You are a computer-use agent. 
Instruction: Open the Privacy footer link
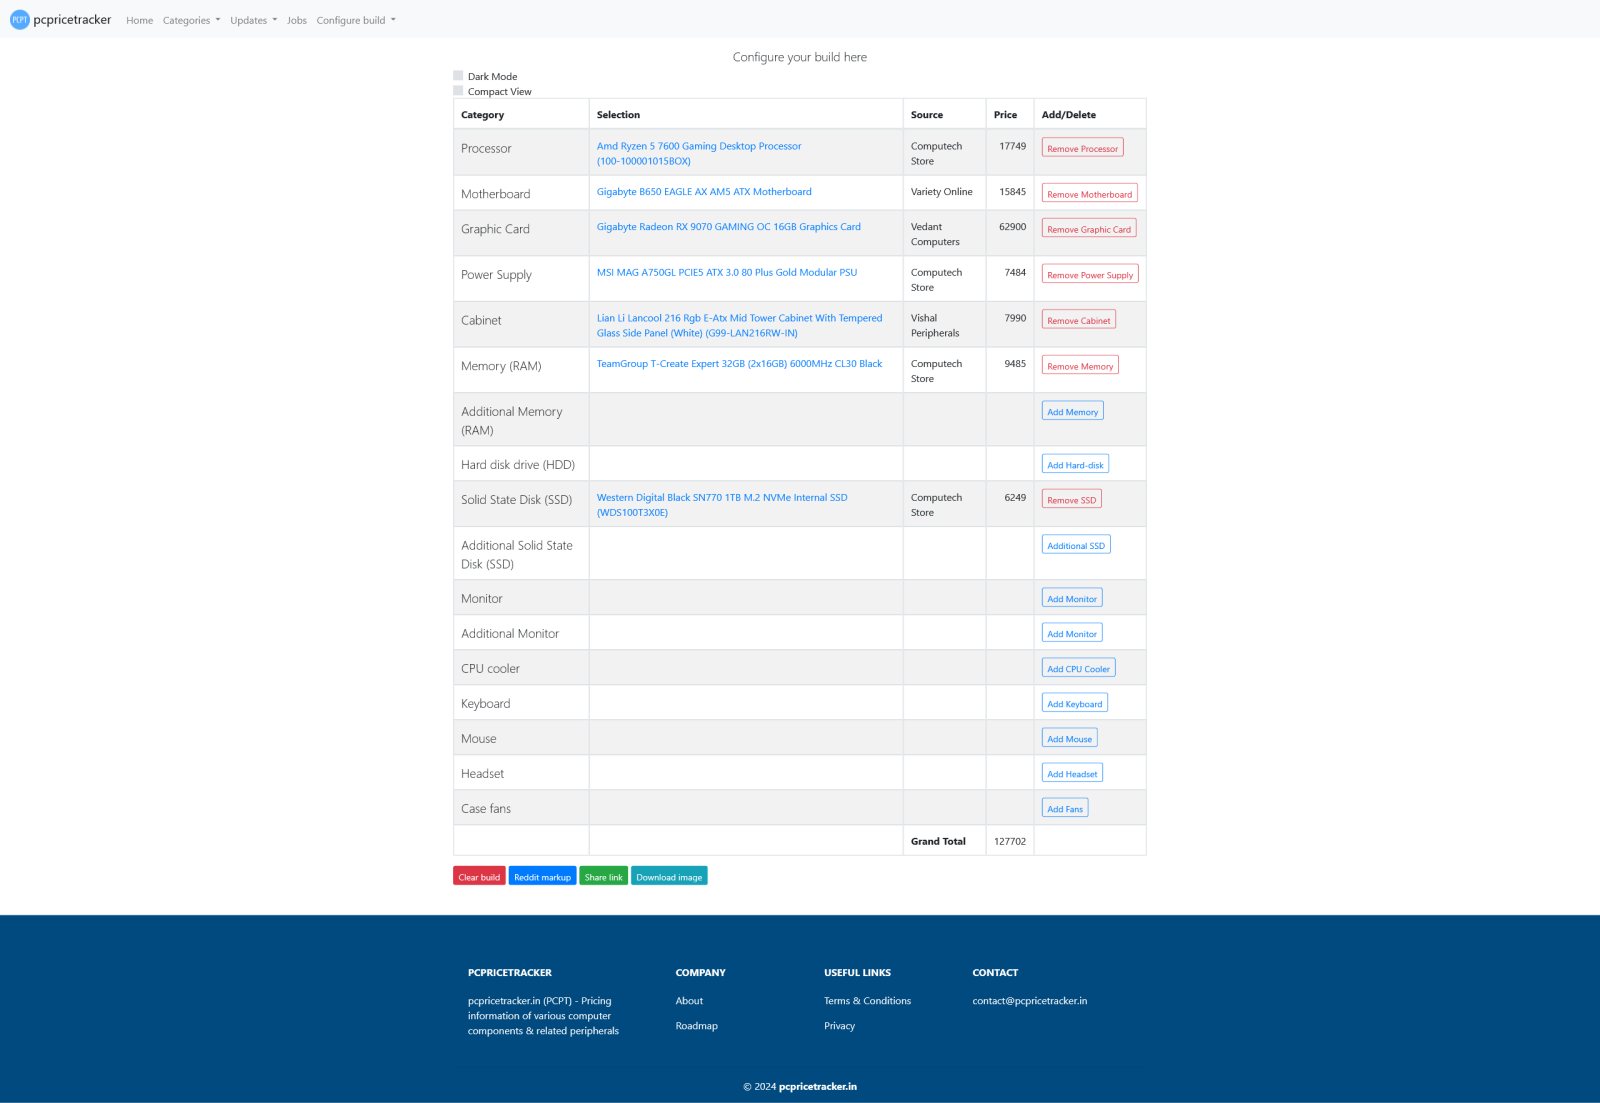pyautogui.click(x=839, y=1026)
